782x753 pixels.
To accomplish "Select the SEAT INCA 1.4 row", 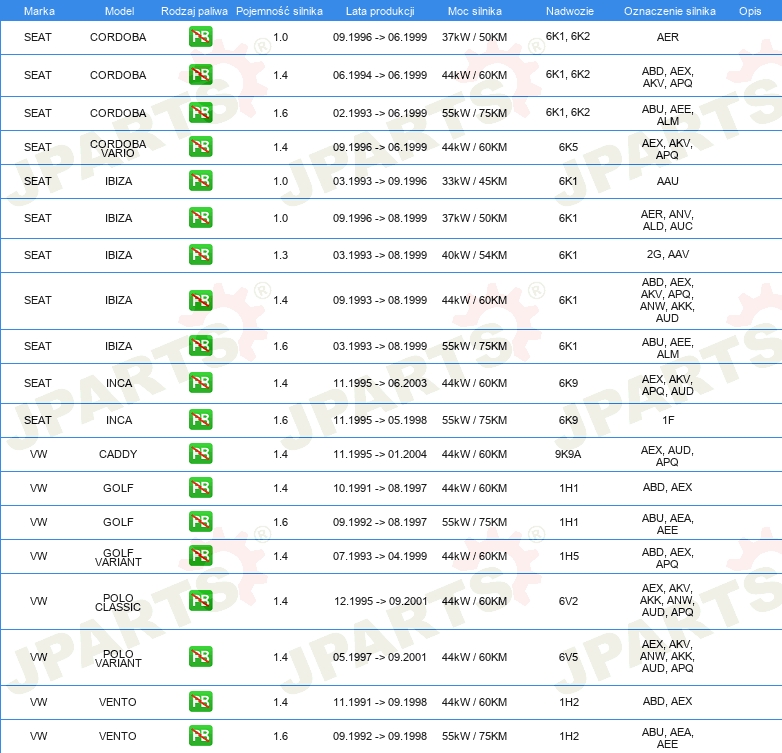I will [391, 383].
